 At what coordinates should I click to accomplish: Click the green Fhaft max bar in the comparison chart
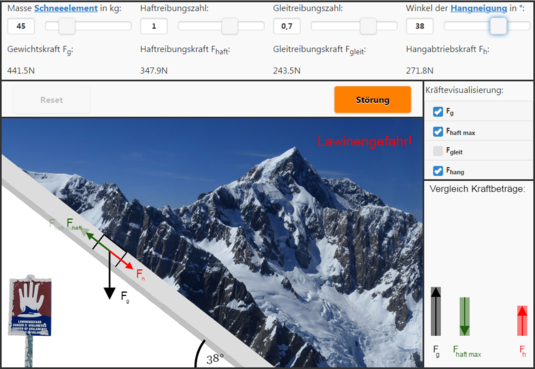pos(464,316)
